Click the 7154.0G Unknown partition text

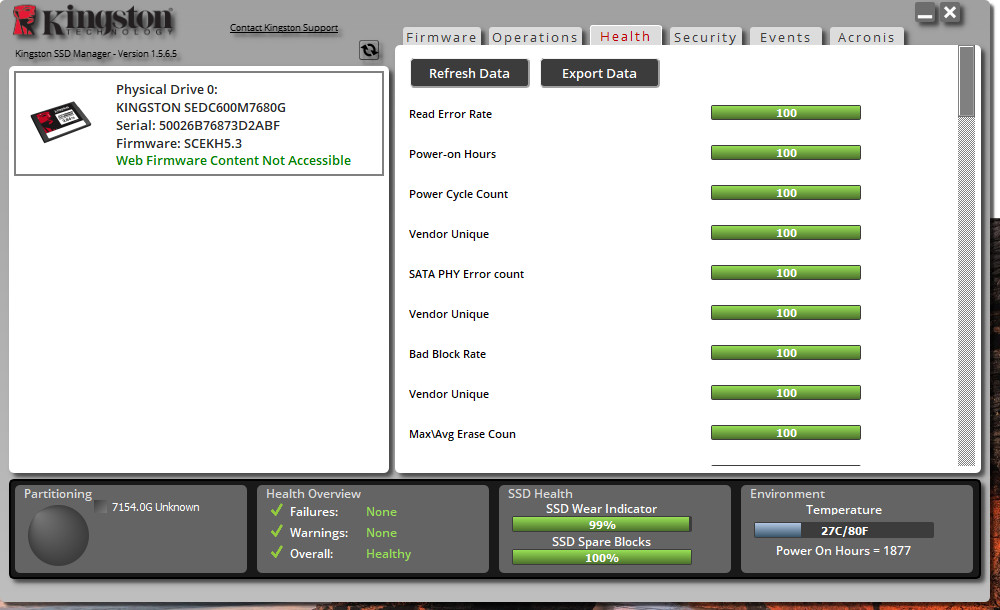pos(156,507)
